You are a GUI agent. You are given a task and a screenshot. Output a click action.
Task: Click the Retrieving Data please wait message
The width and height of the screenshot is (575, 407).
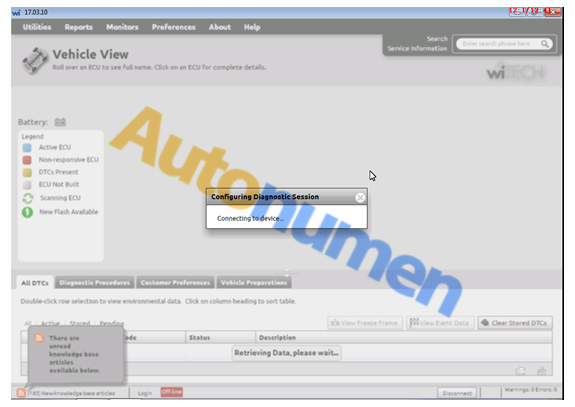(x=286, y=353)
